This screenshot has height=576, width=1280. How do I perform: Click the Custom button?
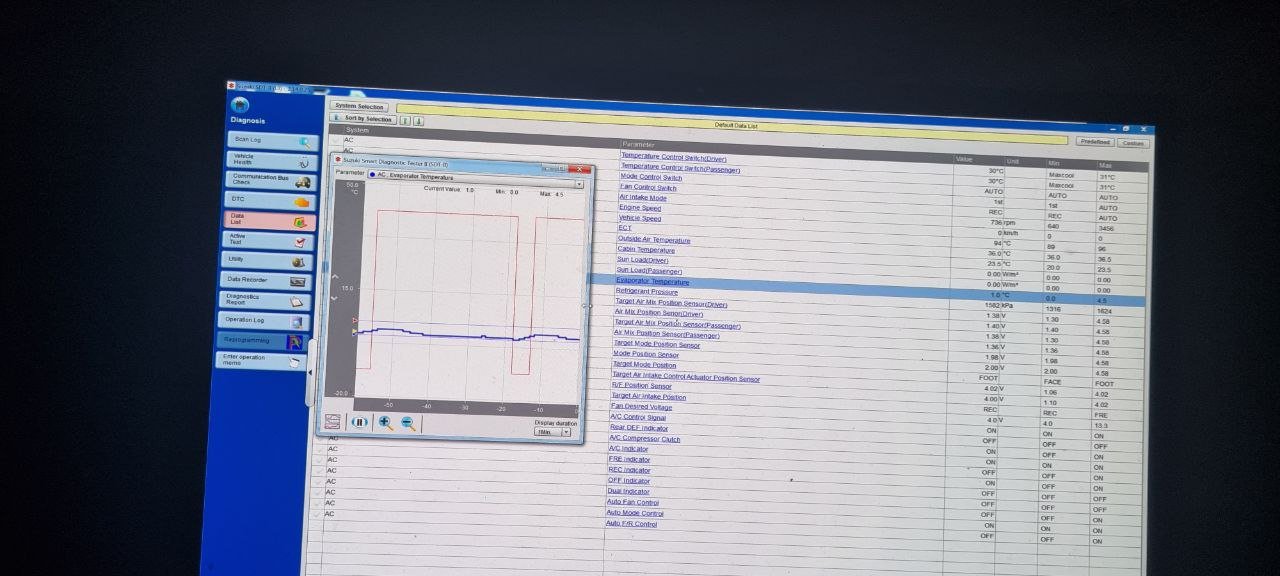(x=1132, y=143)
